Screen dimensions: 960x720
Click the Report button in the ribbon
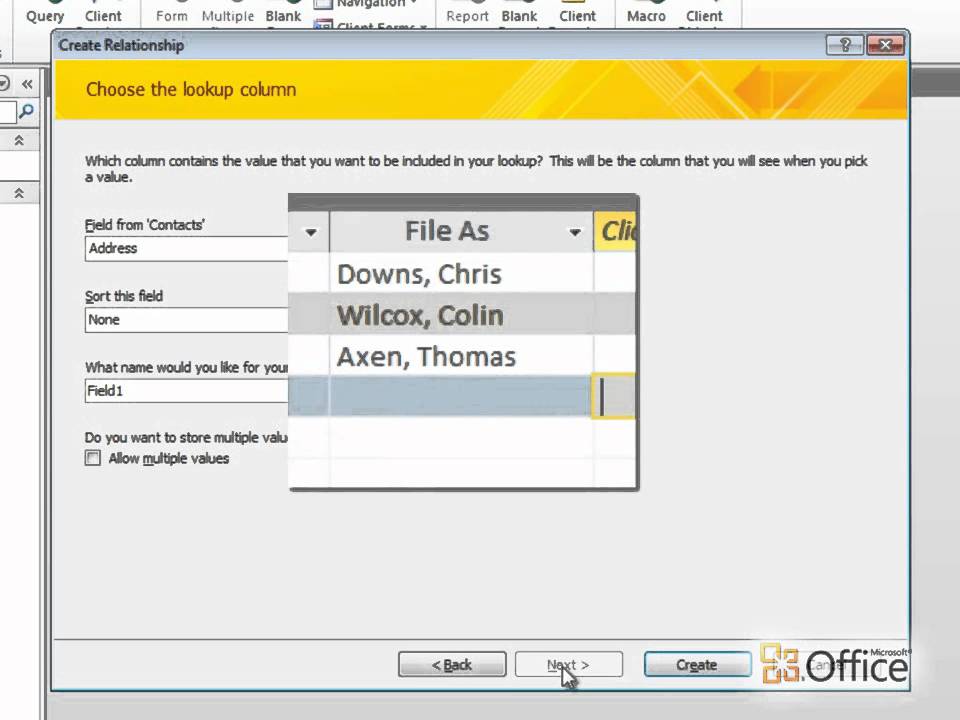pyautogui.click(x=467, y=16)
